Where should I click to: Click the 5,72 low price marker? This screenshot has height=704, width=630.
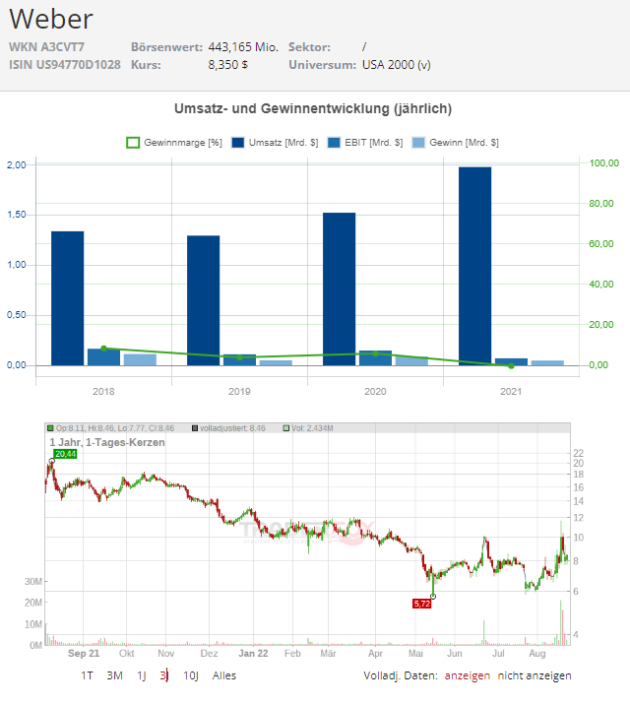[422, 604]
